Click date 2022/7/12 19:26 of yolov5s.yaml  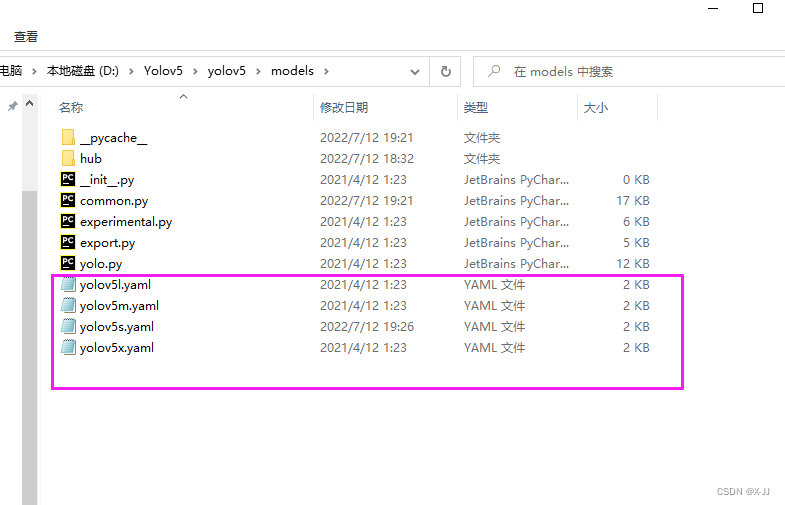pyautogui.click(x=367, y=327)
